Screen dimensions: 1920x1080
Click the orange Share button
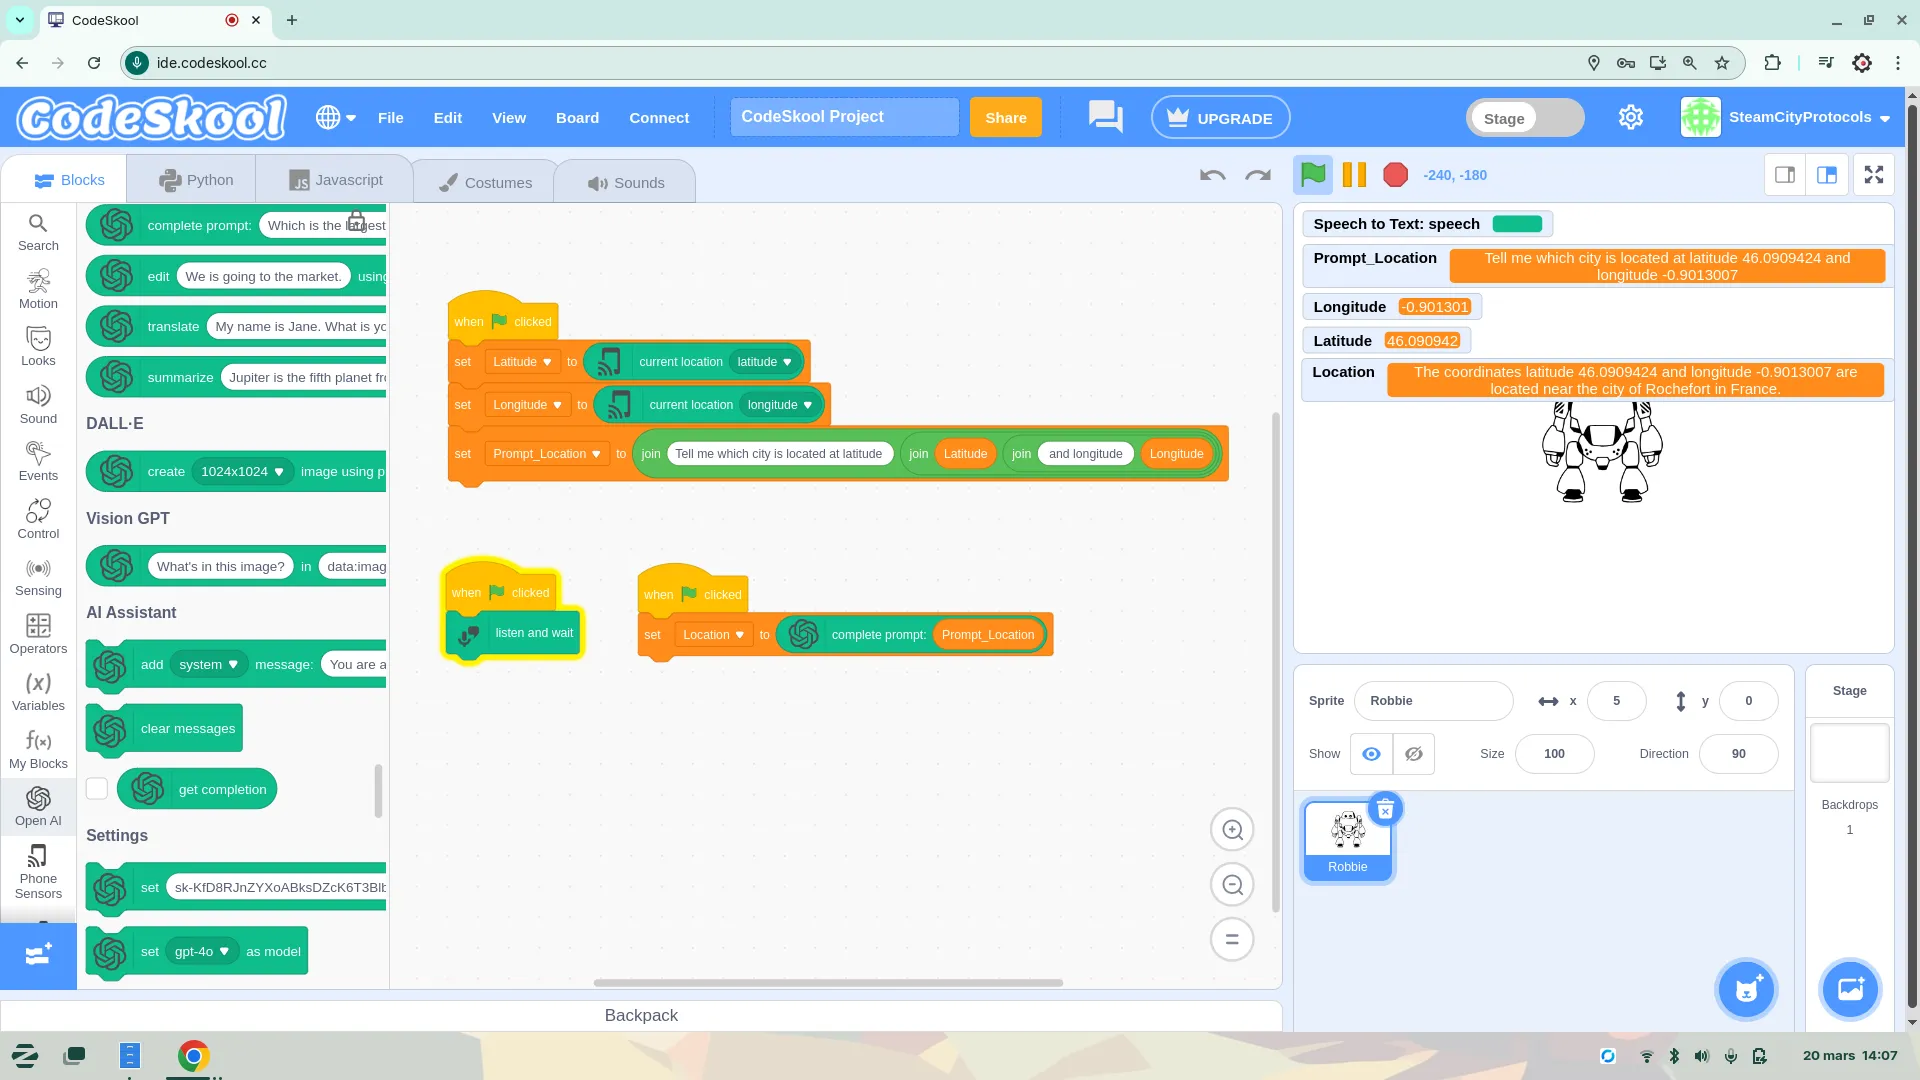1005,118
